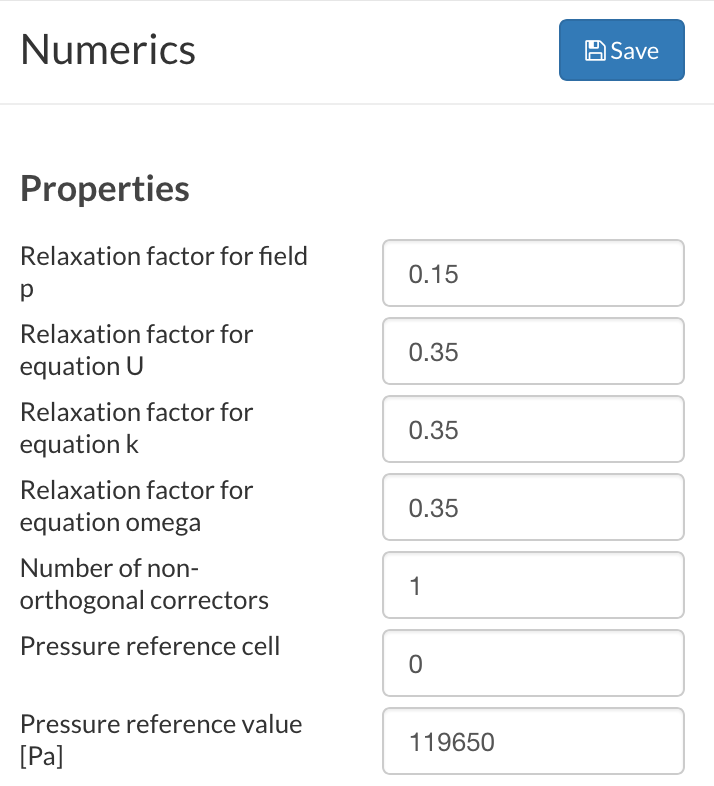
Task: Click the Numerics panel title
Action: (108, 49)
